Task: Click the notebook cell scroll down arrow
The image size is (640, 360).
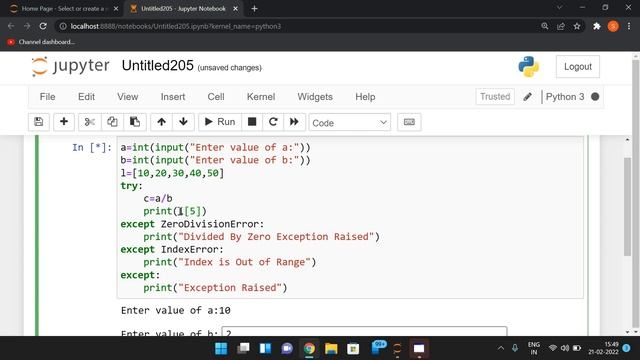Action: point(627,332)
